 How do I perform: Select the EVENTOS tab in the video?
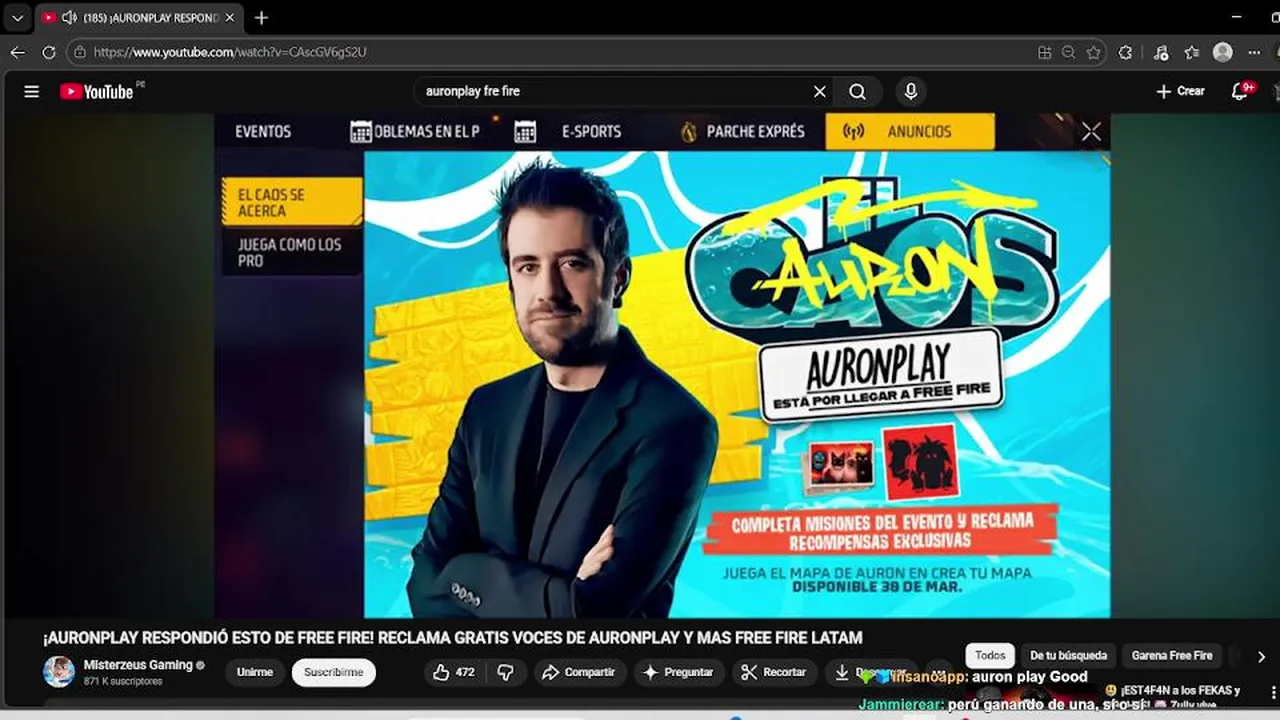[x=263, y=131]
